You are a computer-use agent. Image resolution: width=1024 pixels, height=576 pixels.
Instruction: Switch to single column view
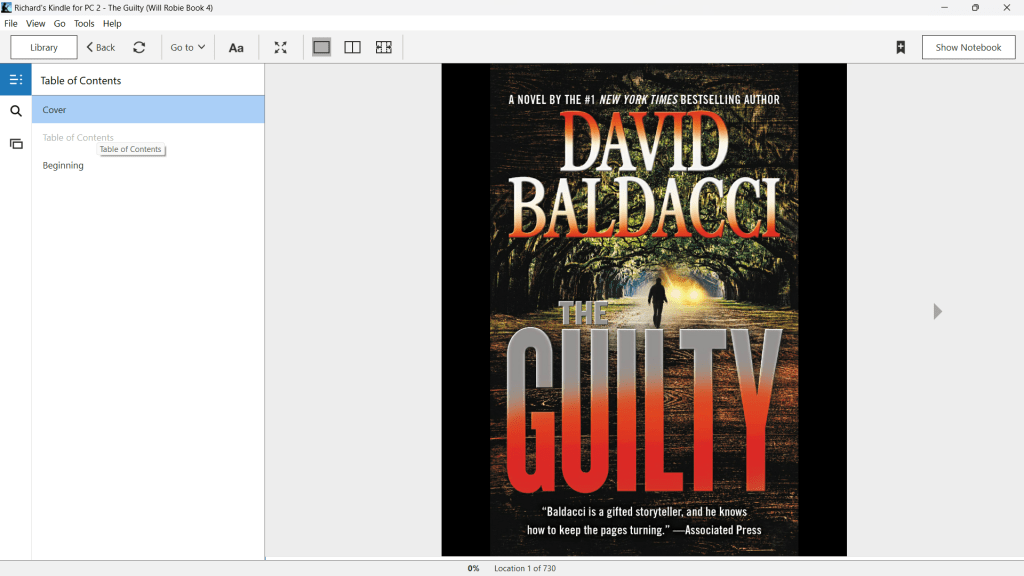click(x=321, y=47)
